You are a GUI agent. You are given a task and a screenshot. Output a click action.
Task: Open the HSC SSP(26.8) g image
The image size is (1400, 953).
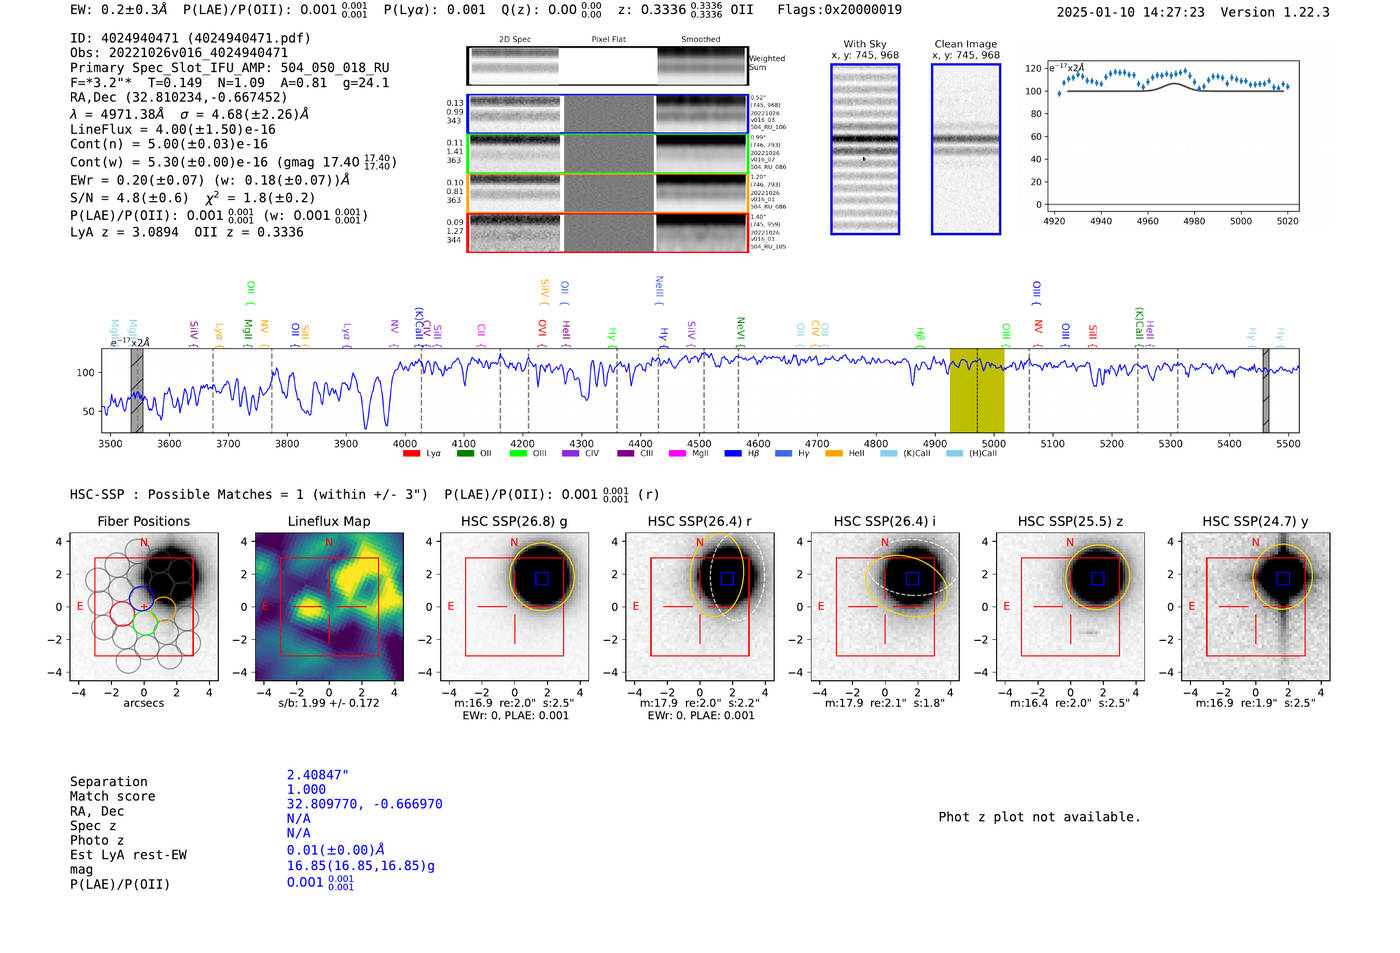(x=514, y=607)
